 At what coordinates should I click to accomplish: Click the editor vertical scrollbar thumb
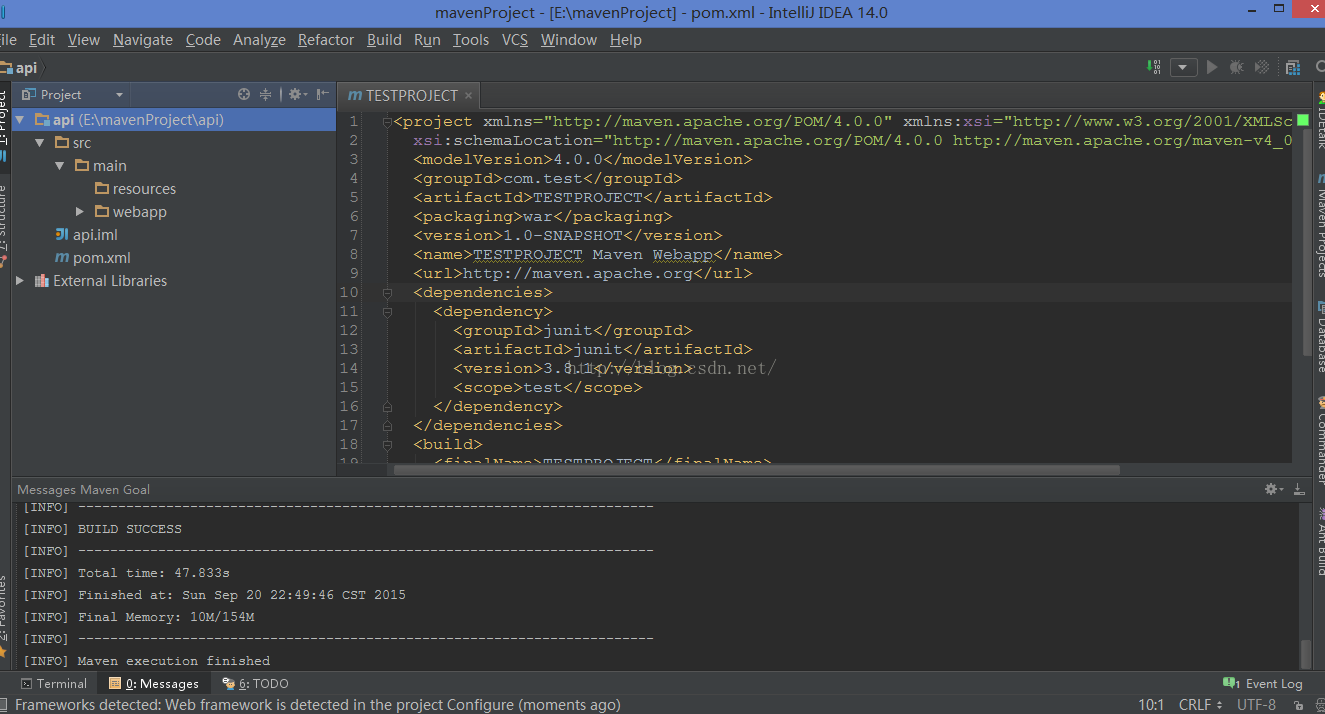point(1305,240)
